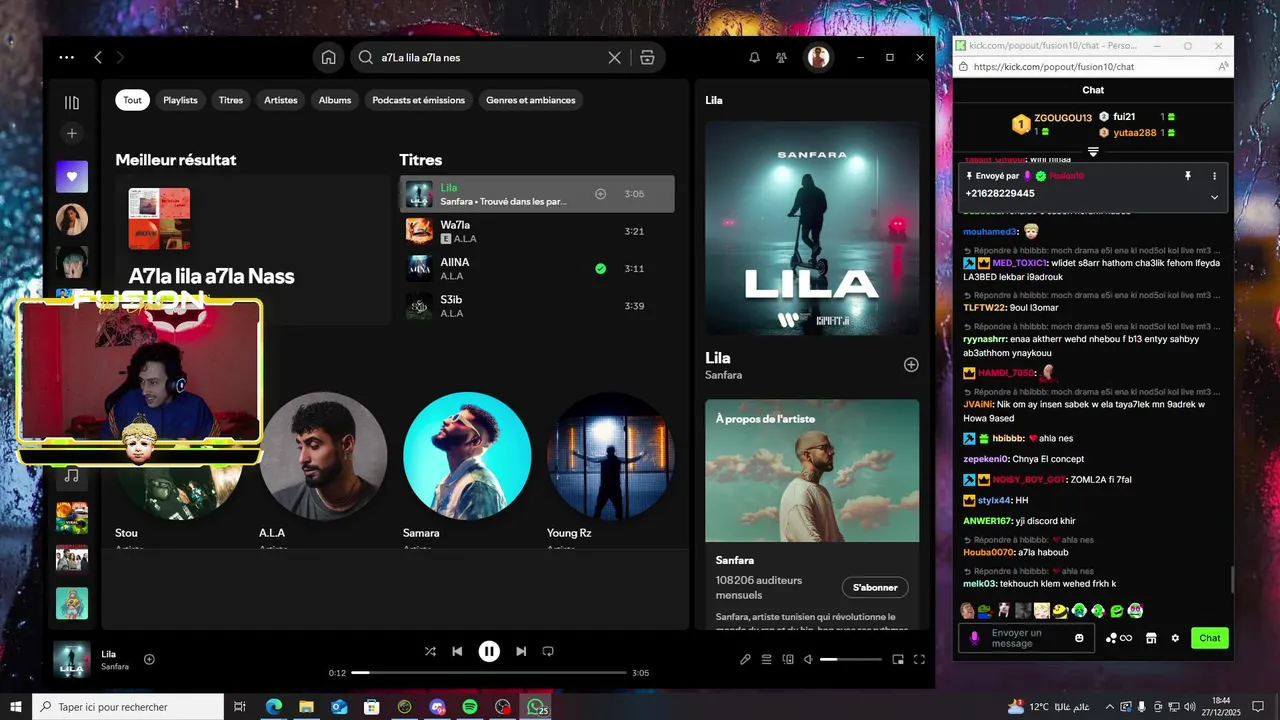Go to Spotify Home
The width and height of the screenshot is (1280, 720).
tap(328, 58)
